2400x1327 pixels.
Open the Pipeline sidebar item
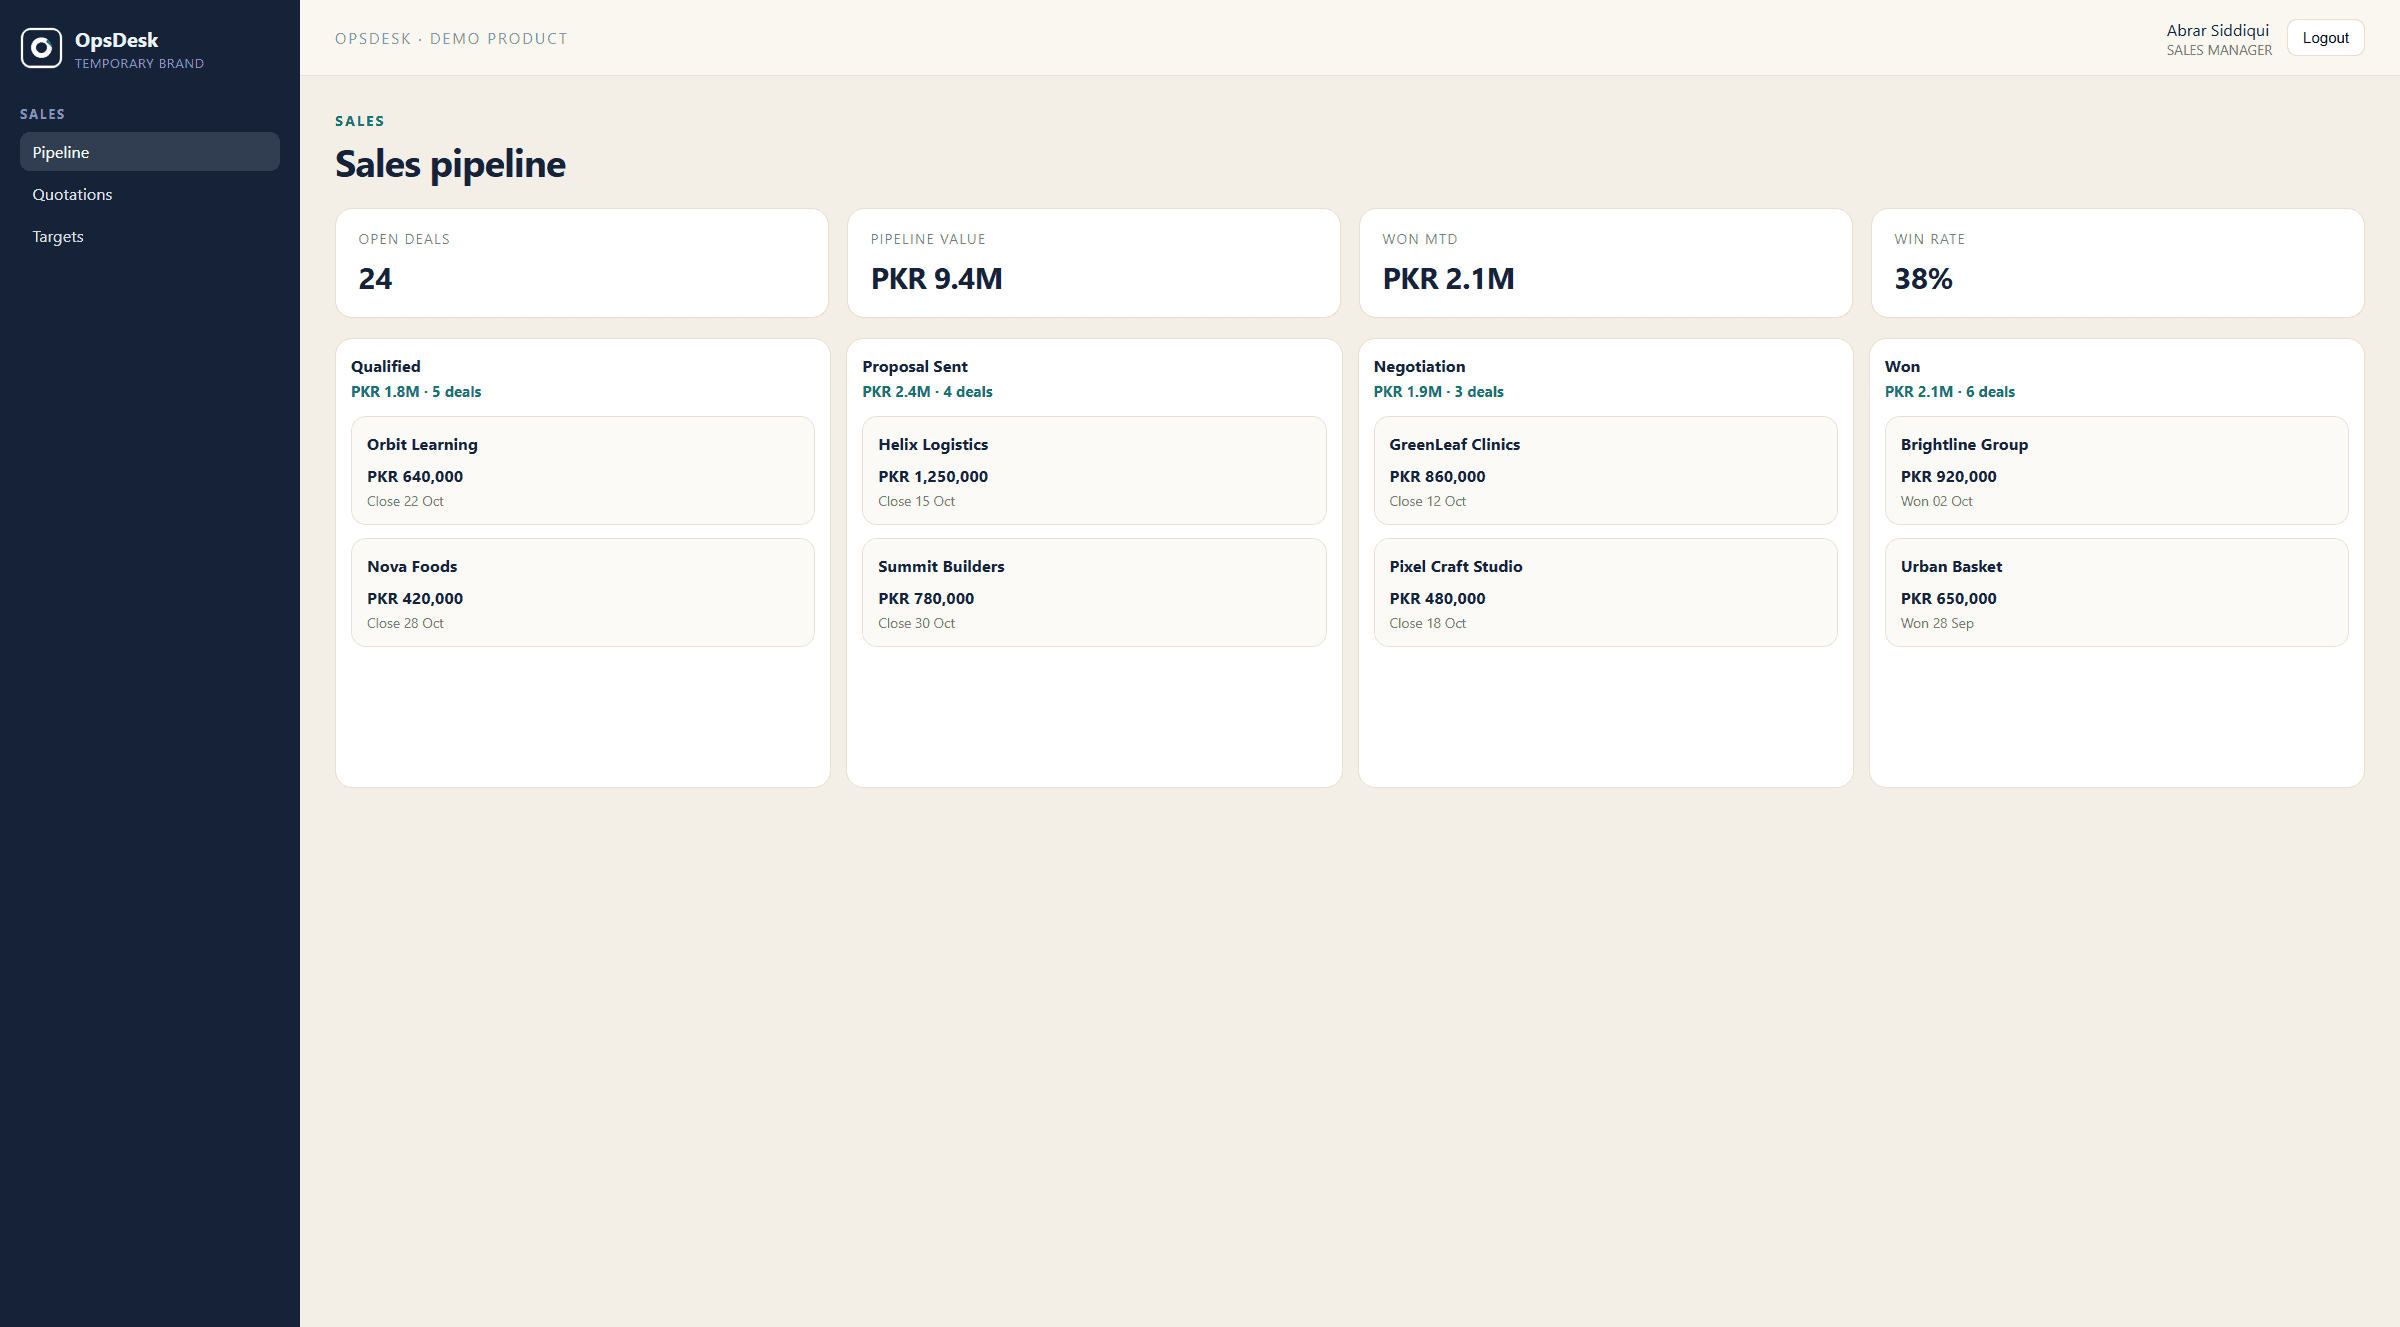point(150,152)
